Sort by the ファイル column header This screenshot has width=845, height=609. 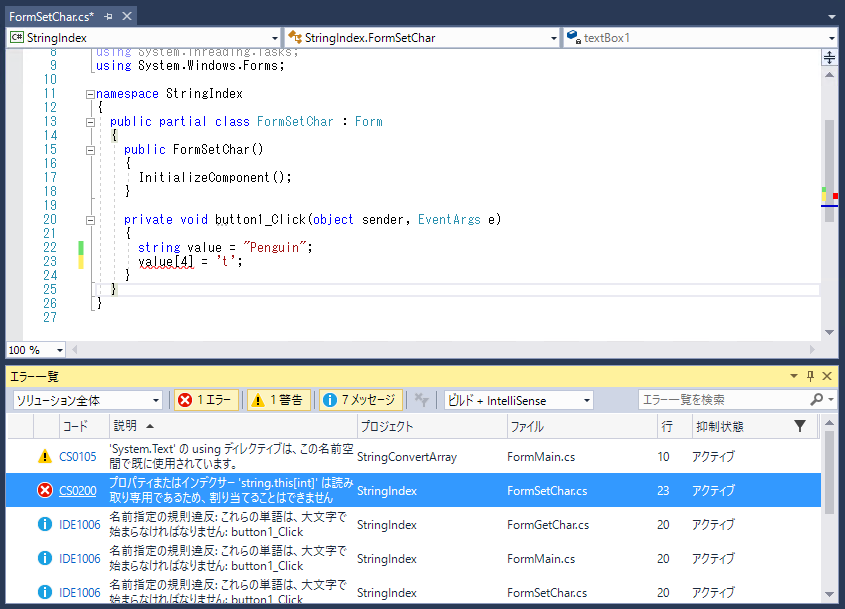[582, 426]
